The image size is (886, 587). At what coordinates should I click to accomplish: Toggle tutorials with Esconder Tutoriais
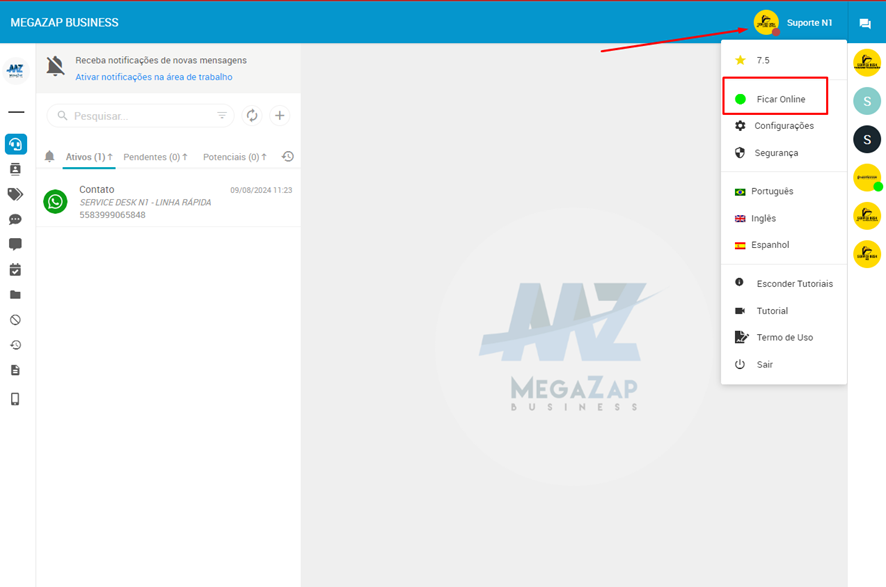tap(794, 284)
